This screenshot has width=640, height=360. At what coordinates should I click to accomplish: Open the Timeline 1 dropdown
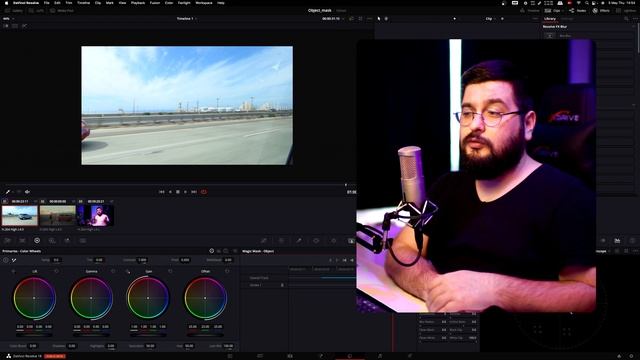click(186, 19)
